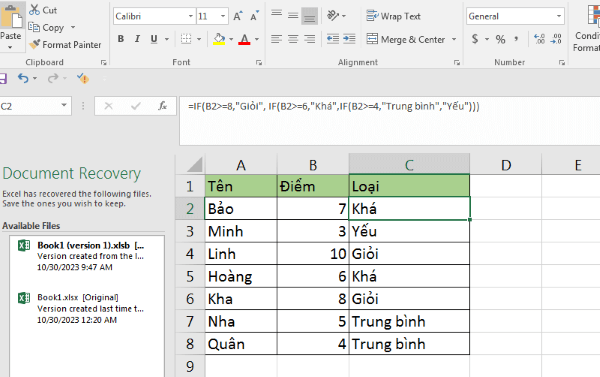The height and width of the screenshot is (377, 600).
Task: Decrease font size with smaller A icon
Action: pos(254,16)
